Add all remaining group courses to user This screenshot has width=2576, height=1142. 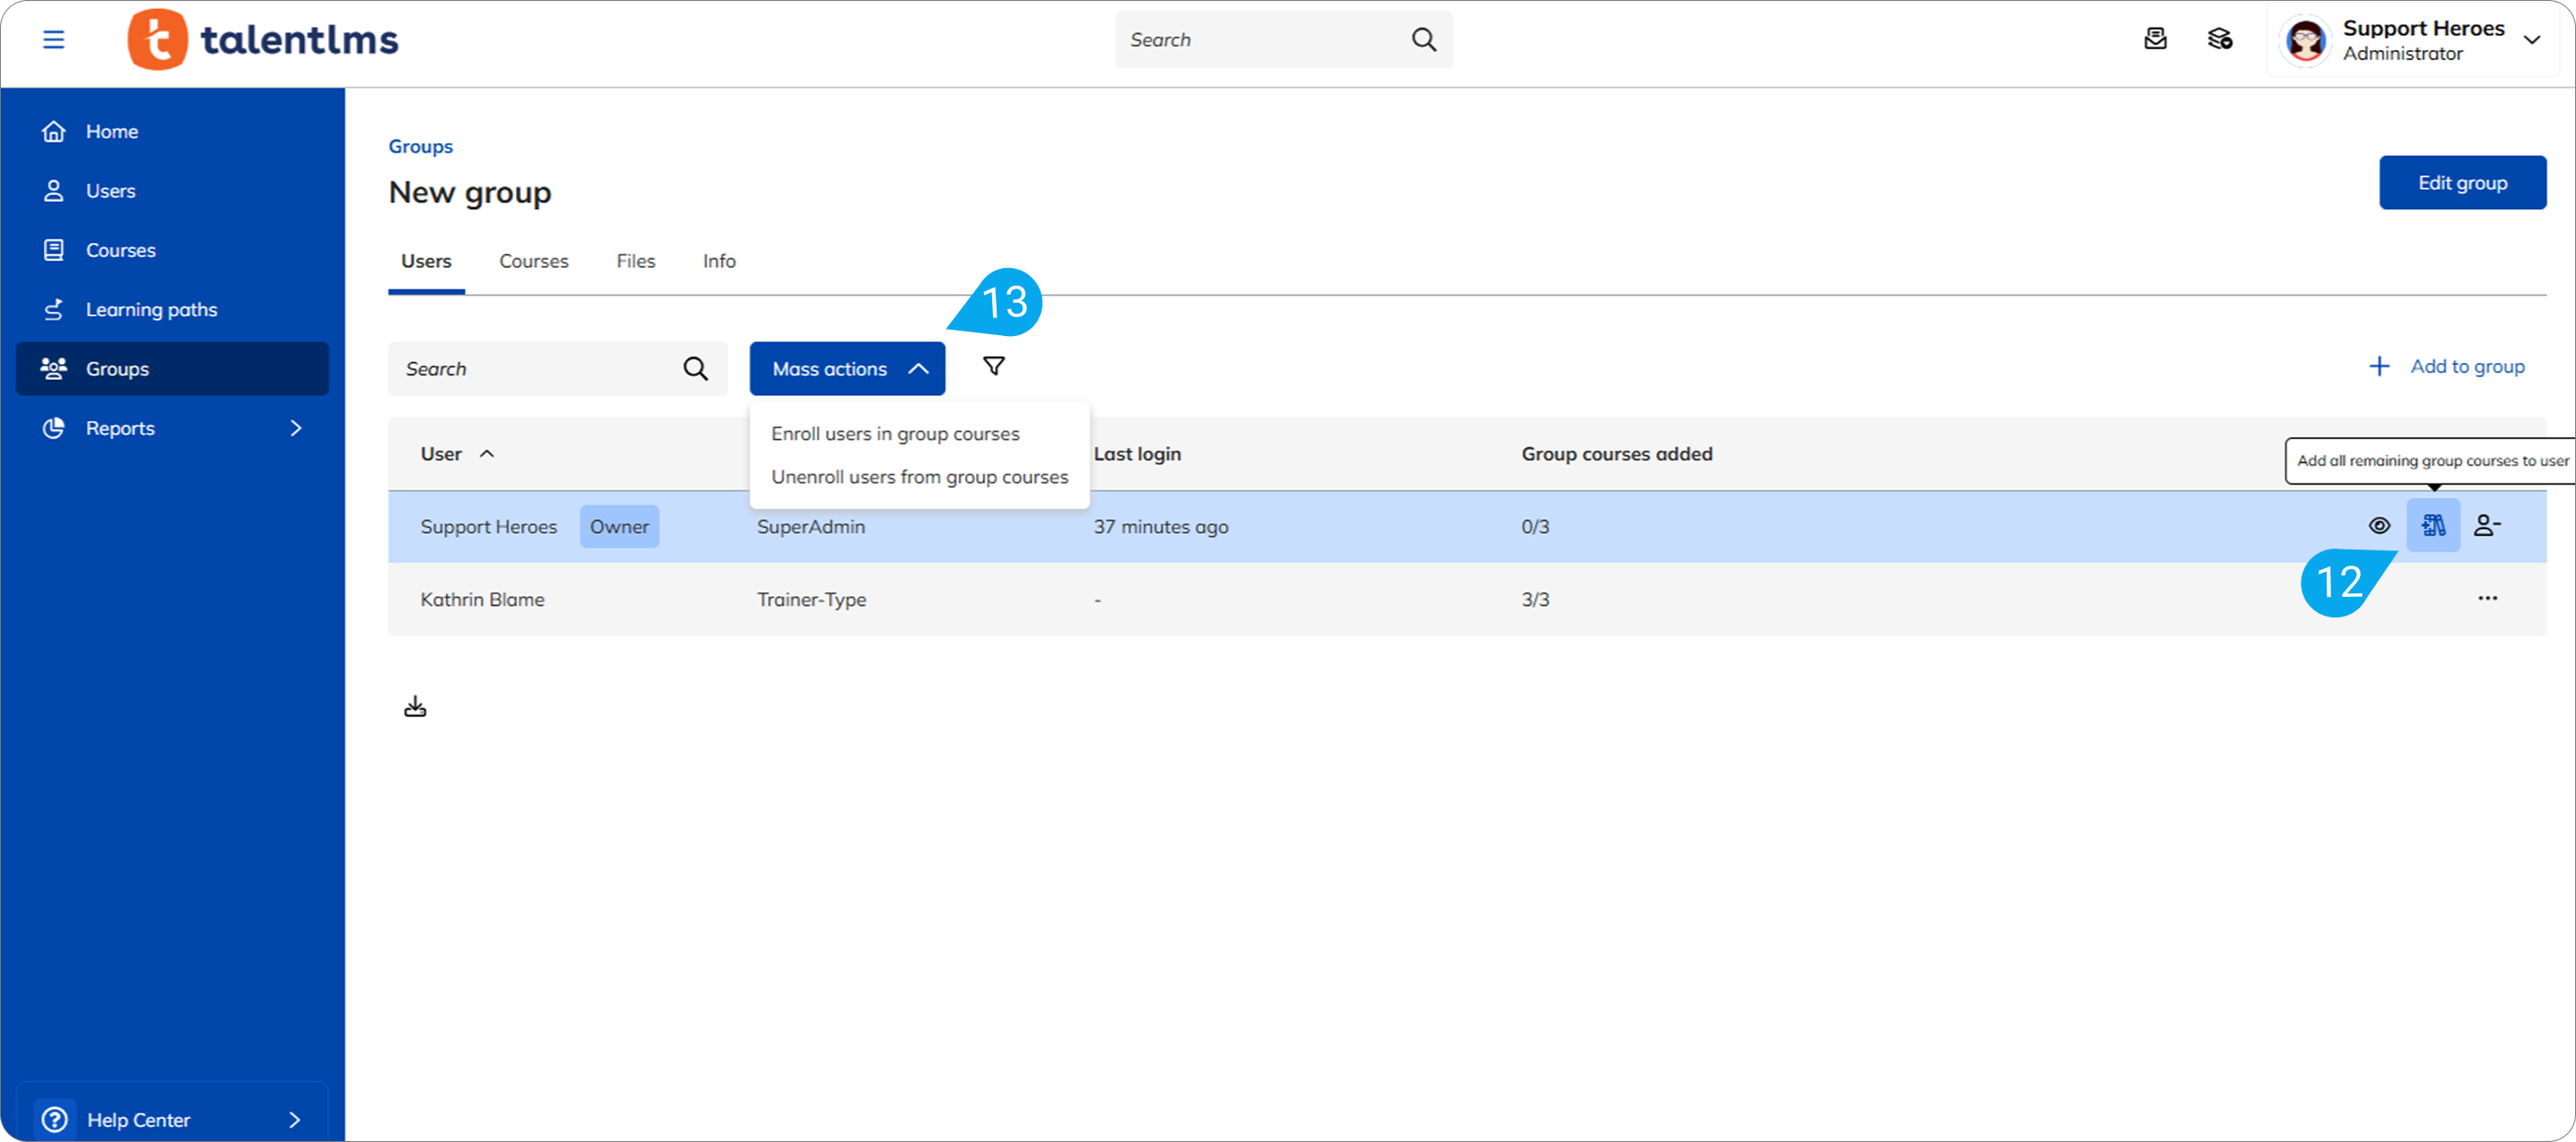[x=2433, y=526]
